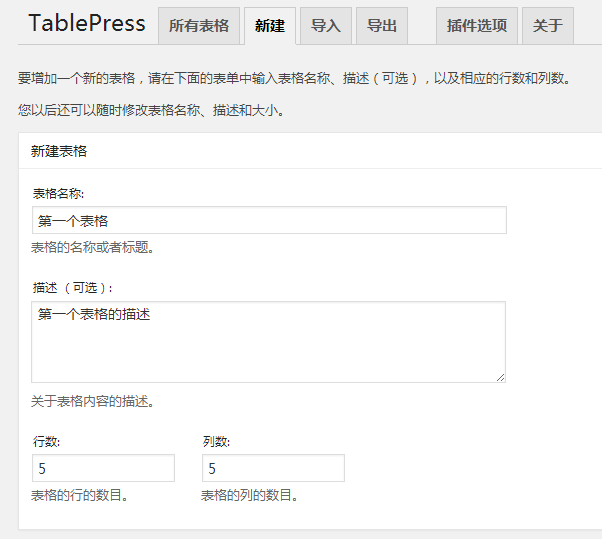This screenshot has width=602, height=539.
Task: Click the 列数 label
Action: pos(216,441)
